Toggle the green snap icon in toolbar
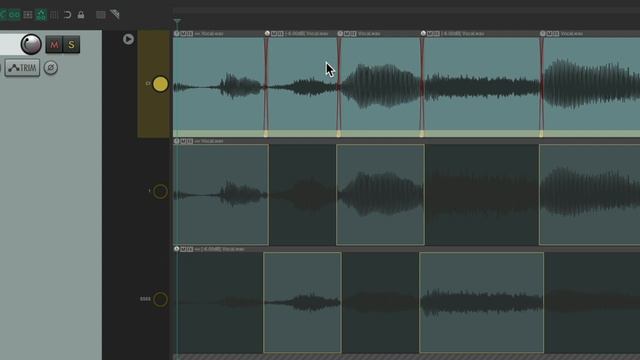 [x=41, y=15]
